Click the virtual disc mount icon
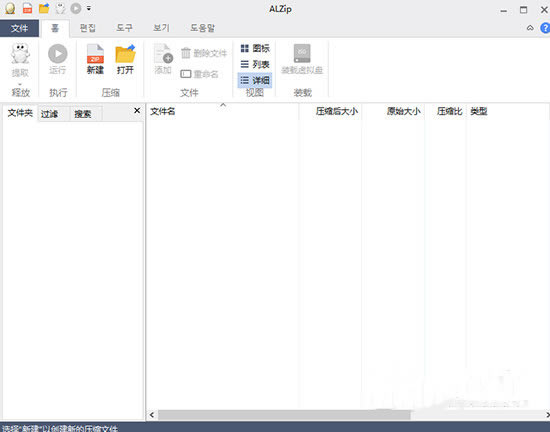The width and height of the screenshot is (550, 432). (302, 53)
